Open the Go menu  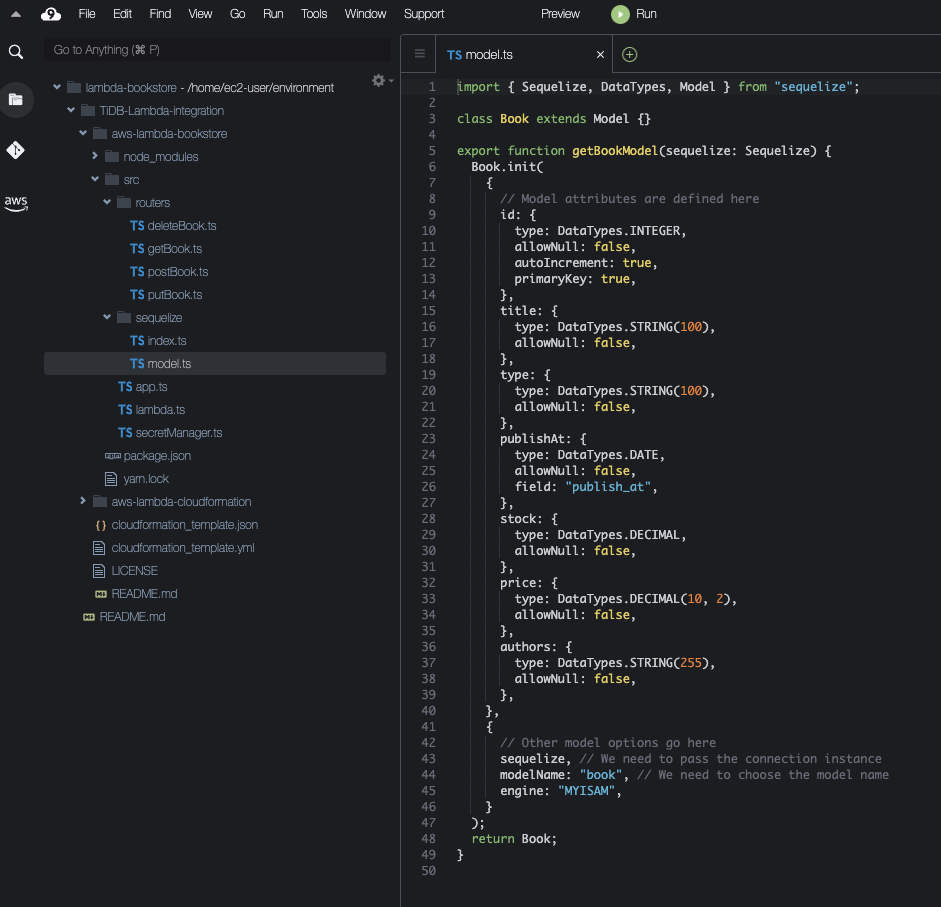pyautogui.click(x=238, y=14)
